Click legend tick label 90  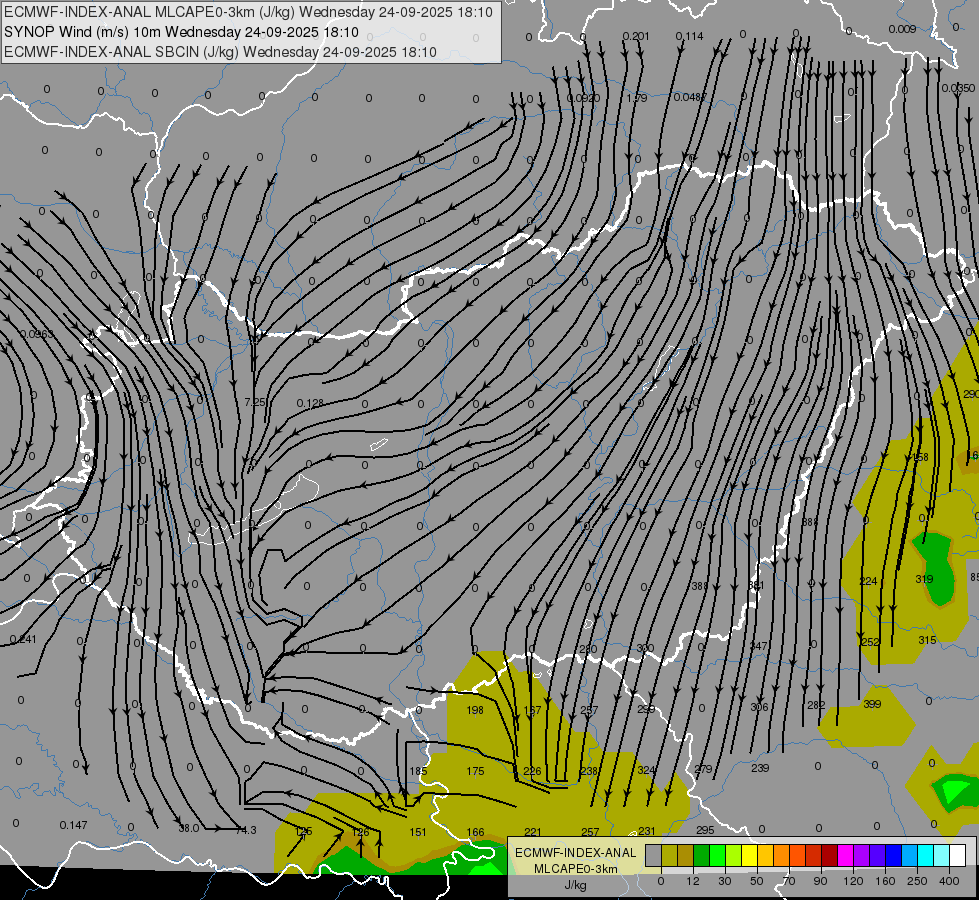[x=820, y=881]
